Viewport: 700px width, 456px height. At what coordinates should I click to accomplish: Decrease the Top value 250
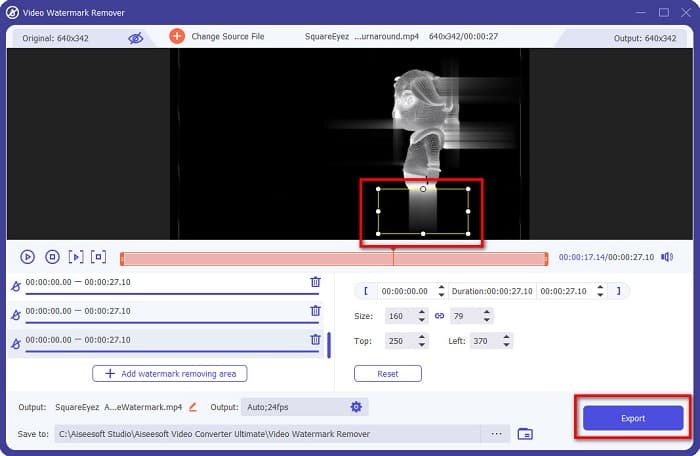tap(422, 345)
